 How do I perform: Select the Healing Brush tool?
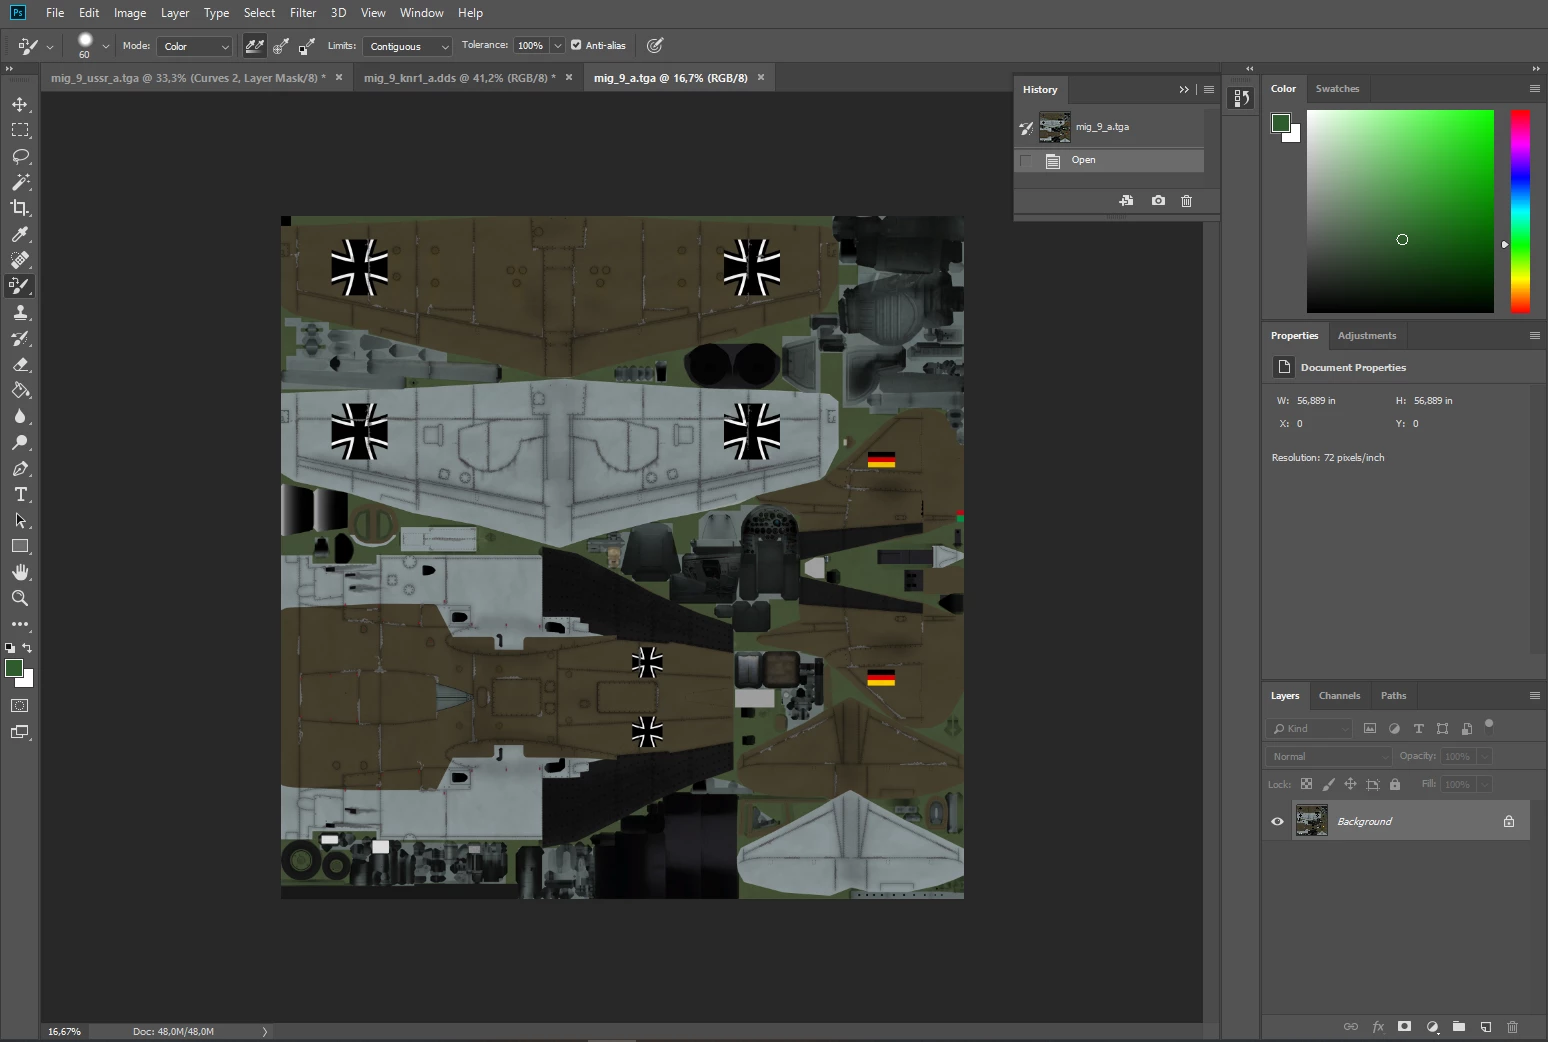pyautogui.click(x=20, y=260)
